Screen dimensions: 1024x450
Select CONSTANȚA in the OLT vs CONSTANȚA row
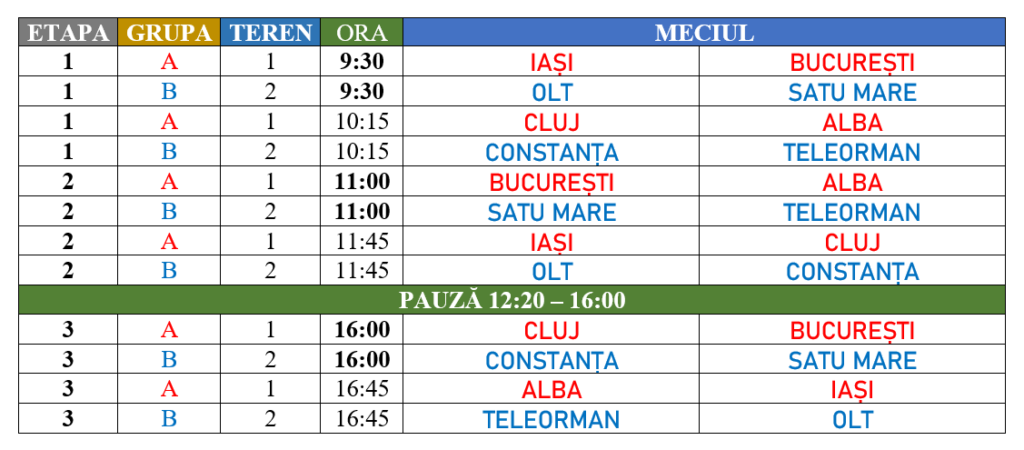pyautogui.click(x=852, y=272)
